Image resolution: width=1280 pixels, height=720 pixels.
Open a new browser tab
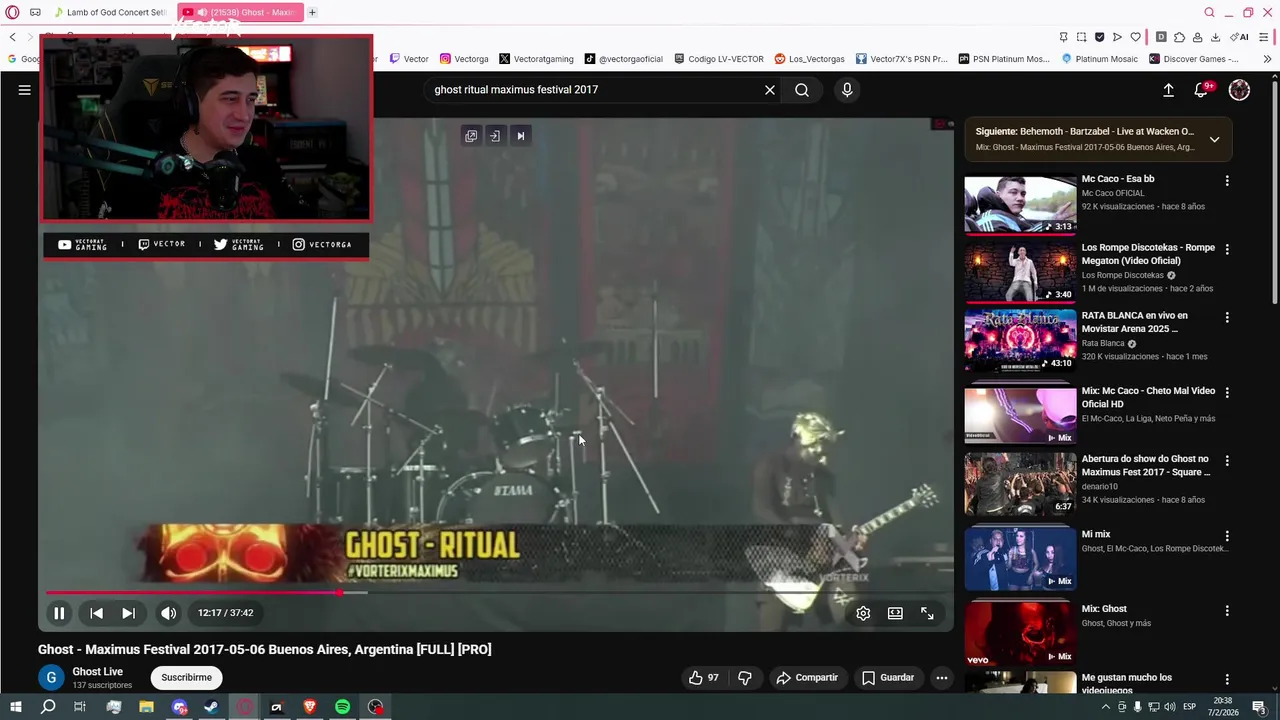312,12
